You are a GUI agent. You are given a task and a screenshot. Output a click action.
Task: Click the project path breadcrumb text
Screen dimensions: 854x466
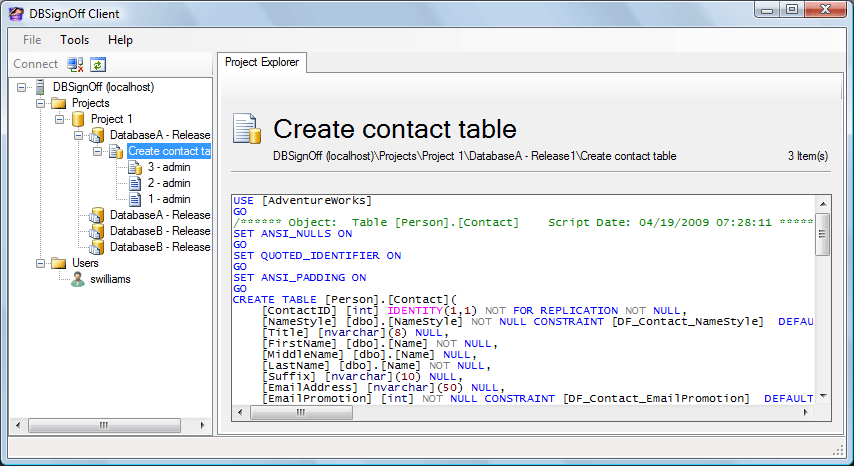pyautogui.click(x=474, y=156)
